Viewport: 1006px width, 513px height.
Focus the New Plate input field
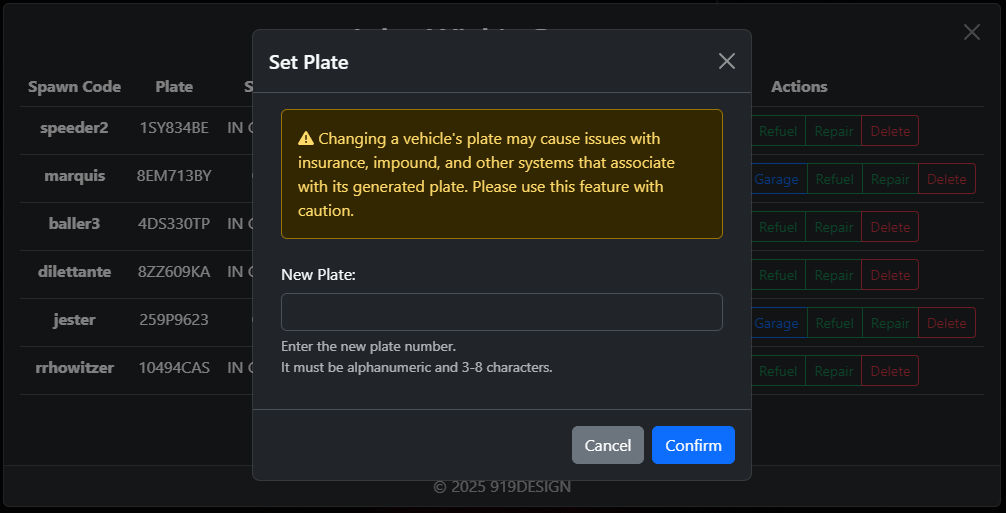pos(502,312)
